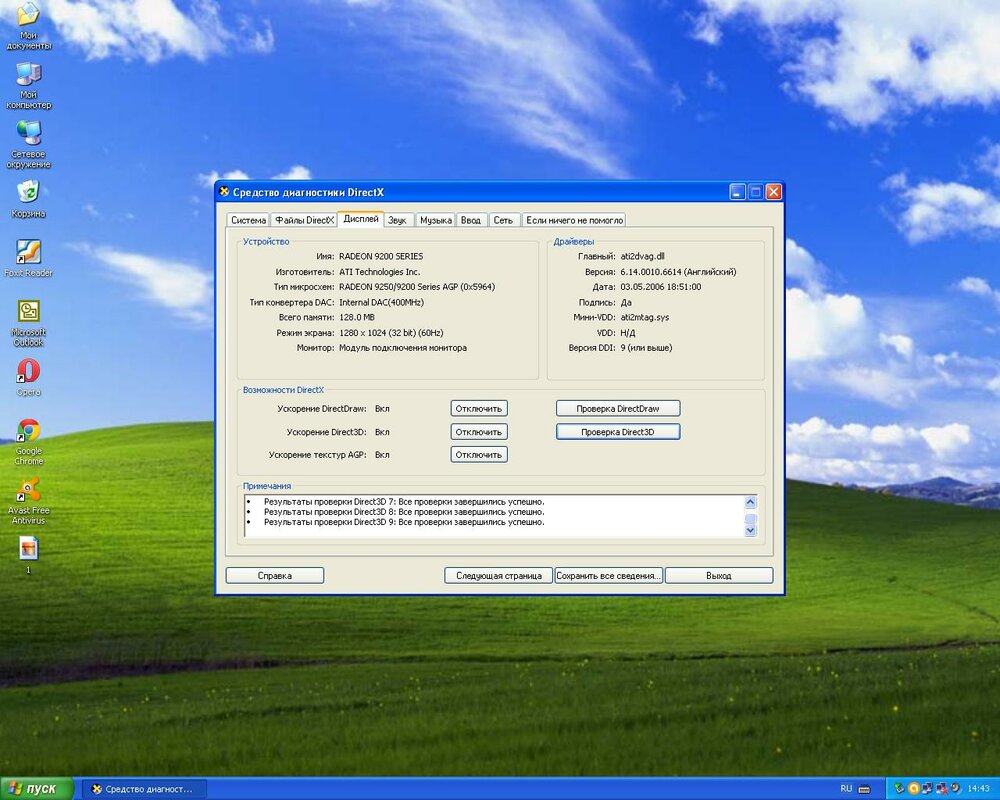Select the Корзина recycle bin icon
The image size is (1000, 800).
click(28, 199)
